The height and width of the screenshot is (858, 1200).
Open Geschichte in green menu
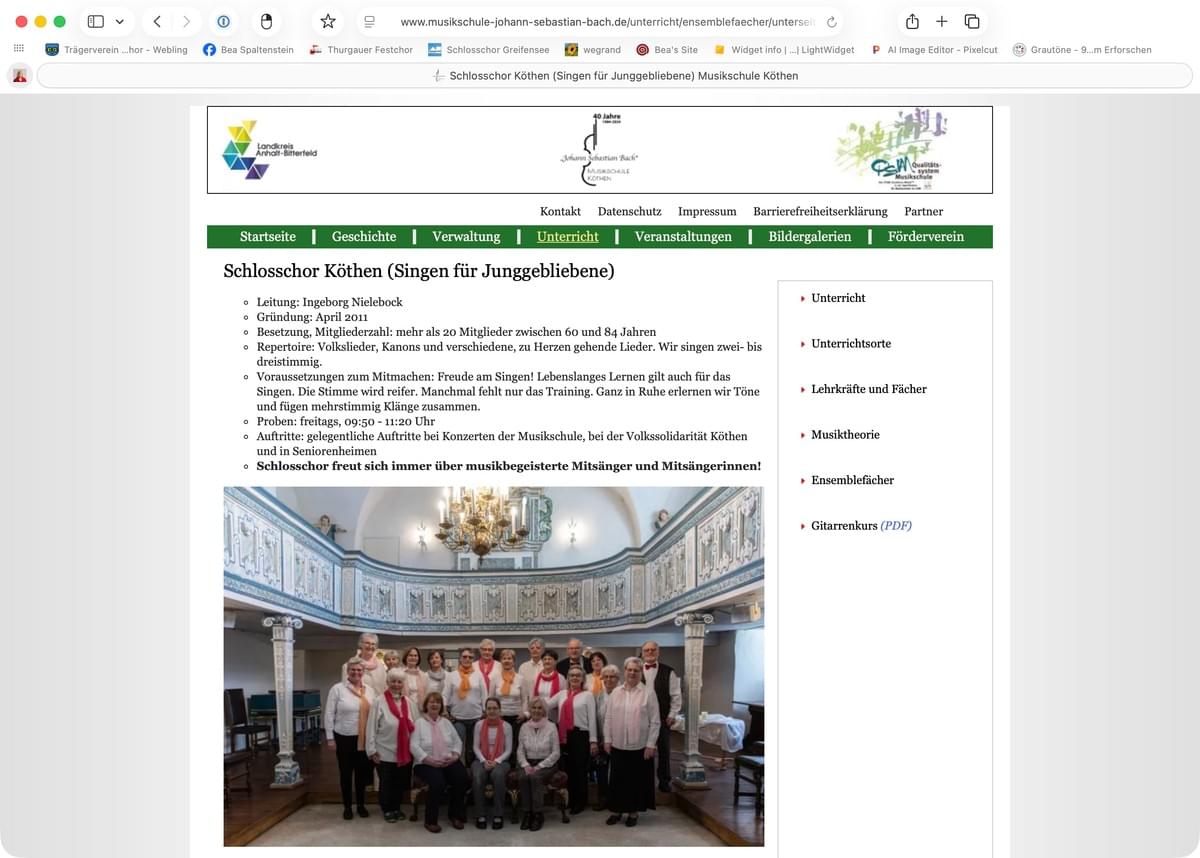[x=364, y=237]
